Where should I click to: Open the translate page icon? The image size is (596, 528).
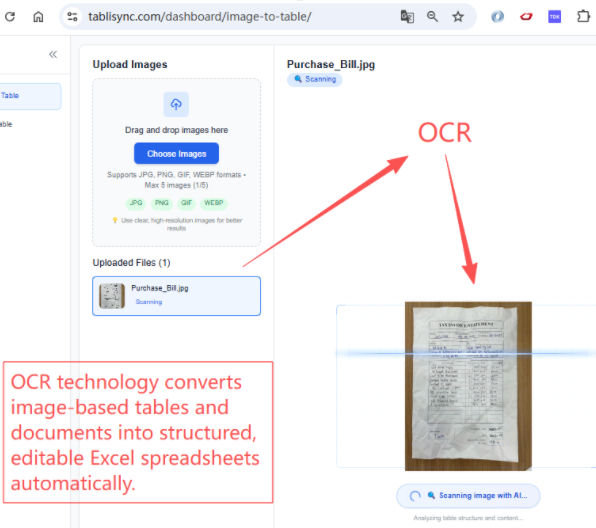point(407,16)
